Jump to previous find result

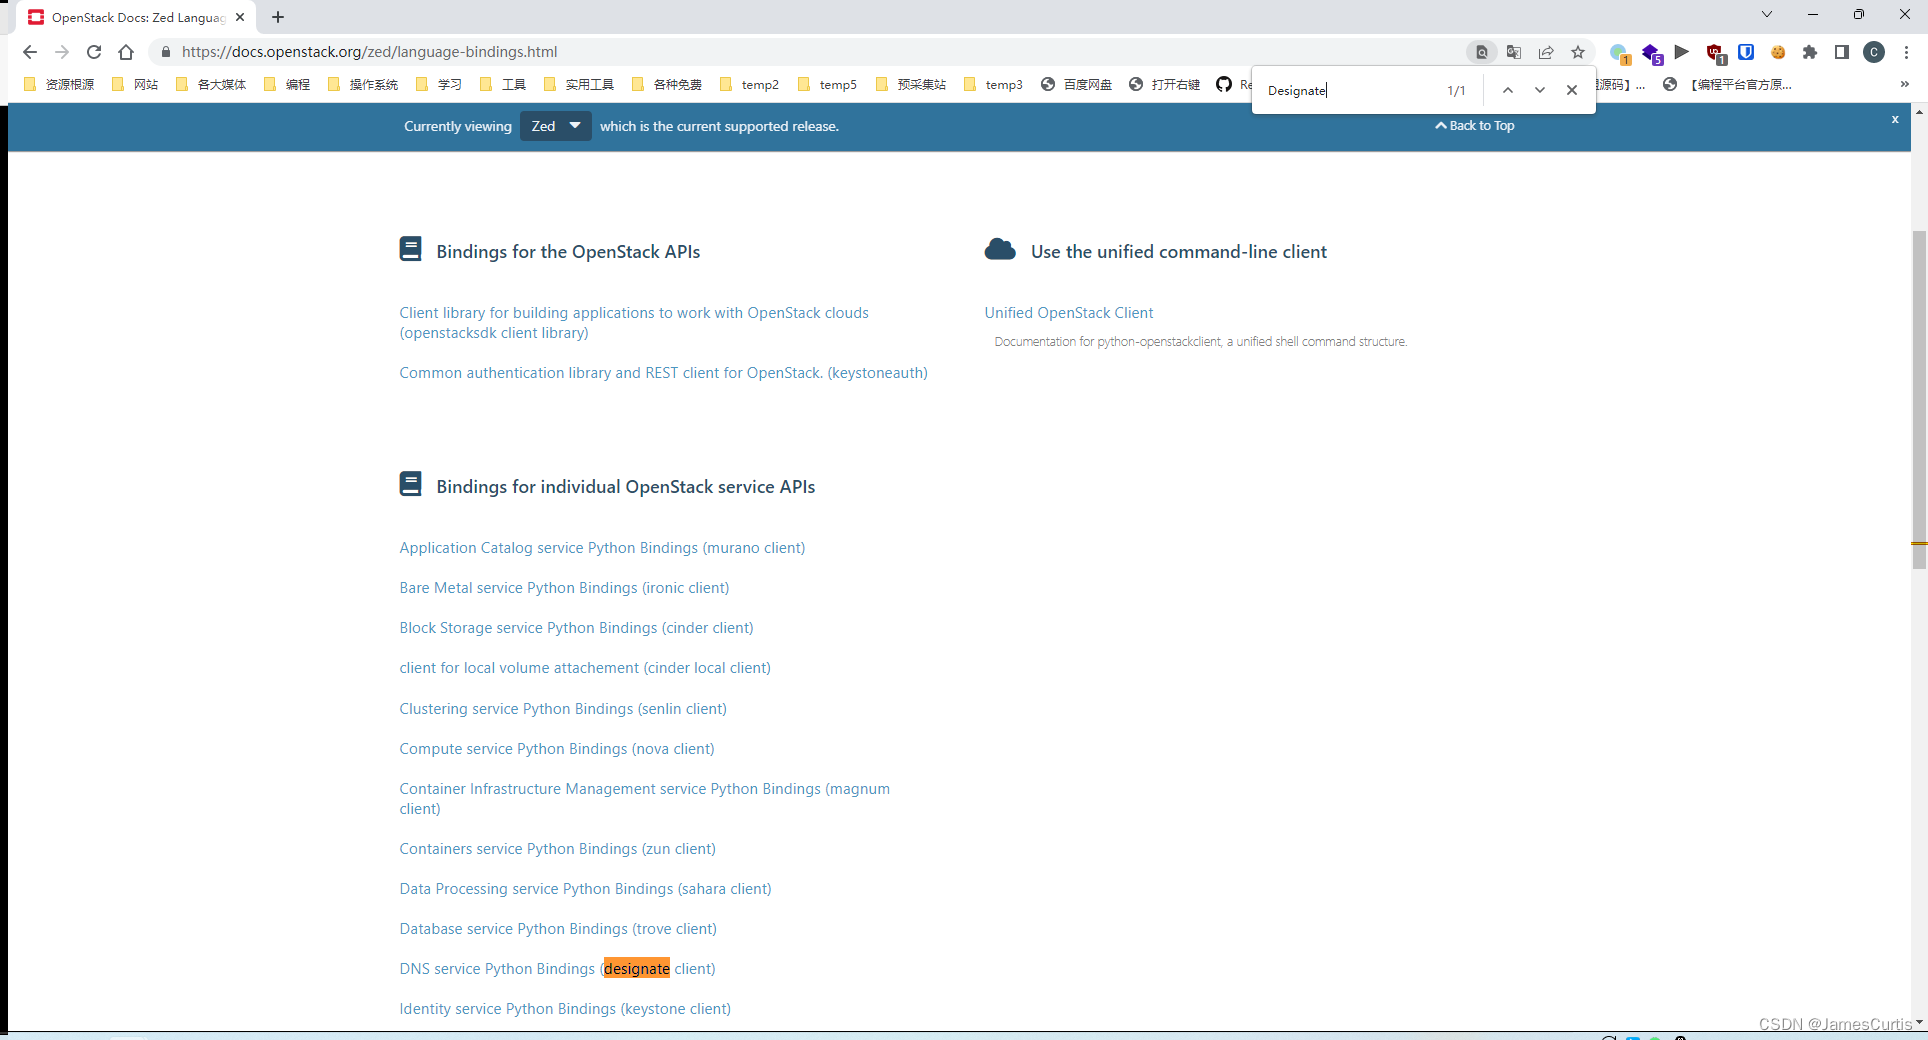tap(1508, 90)
